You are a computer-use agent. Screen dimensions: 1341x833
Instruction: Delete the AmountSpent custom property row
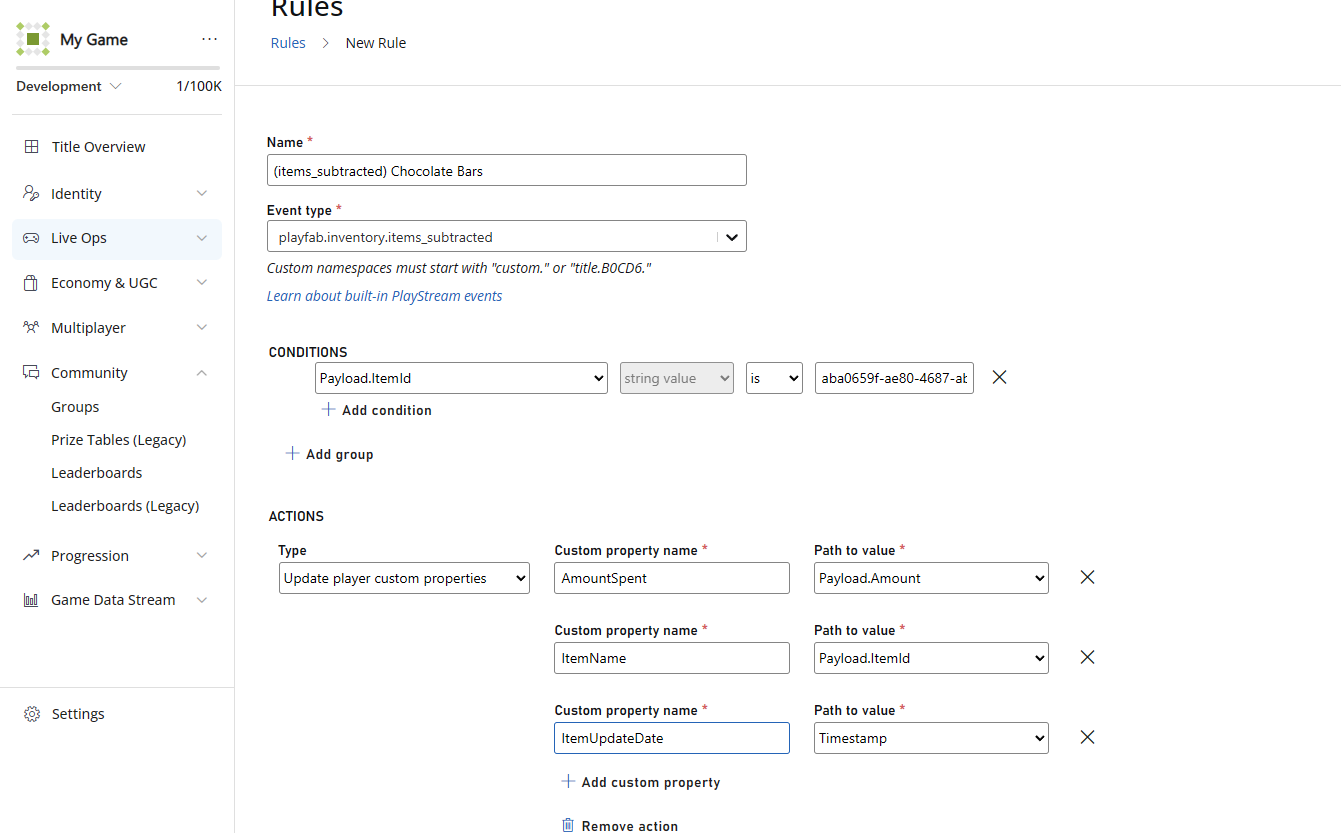pyautogui.click(x=1087, y=577)
